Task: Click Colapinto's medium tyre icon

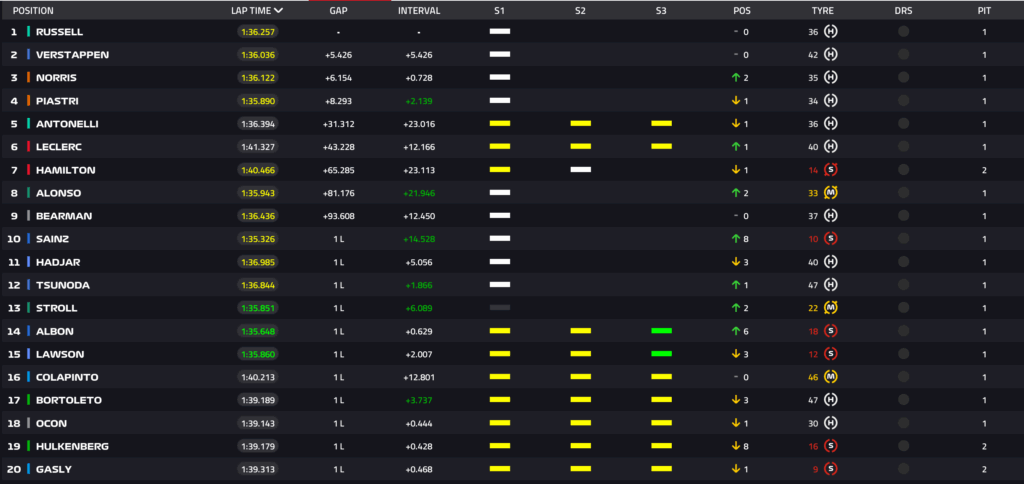Action: pos(831,377)
